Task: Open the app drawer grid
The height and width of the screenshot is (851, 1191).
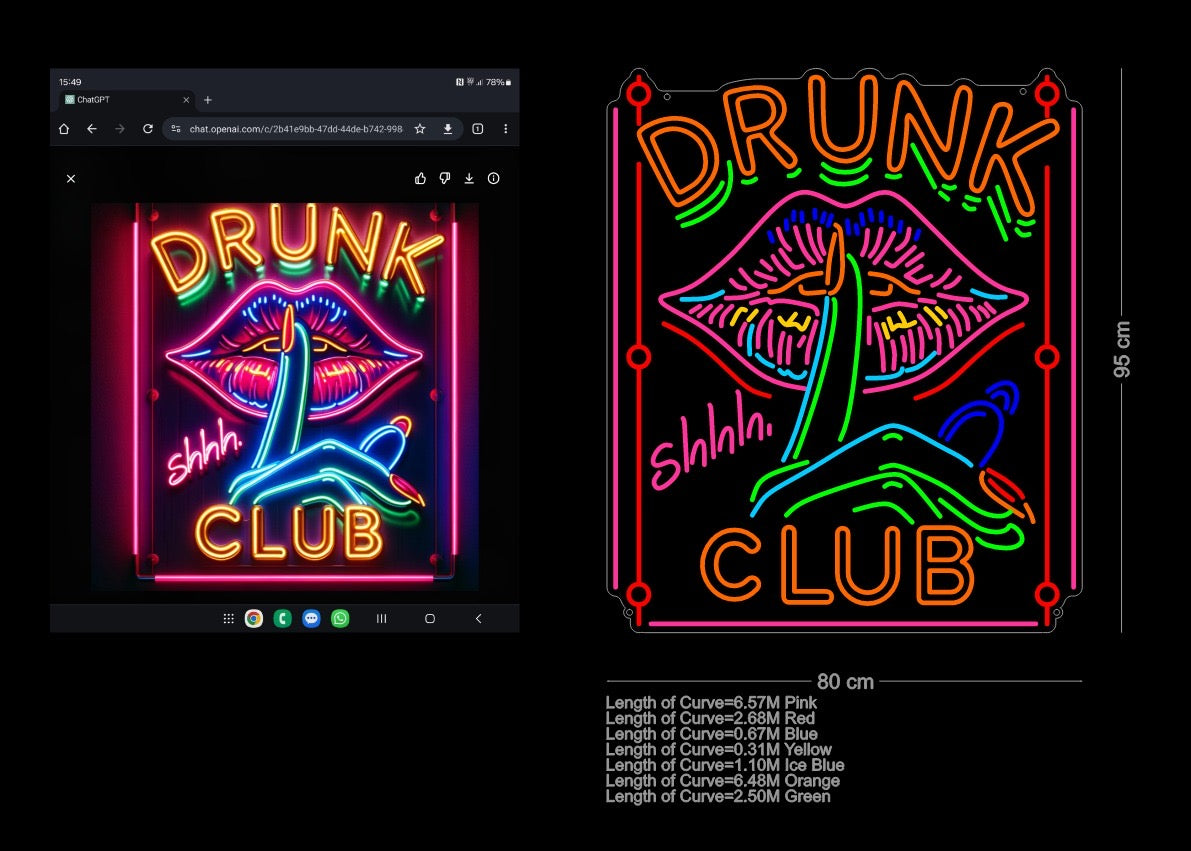Action: pos(228,618)
